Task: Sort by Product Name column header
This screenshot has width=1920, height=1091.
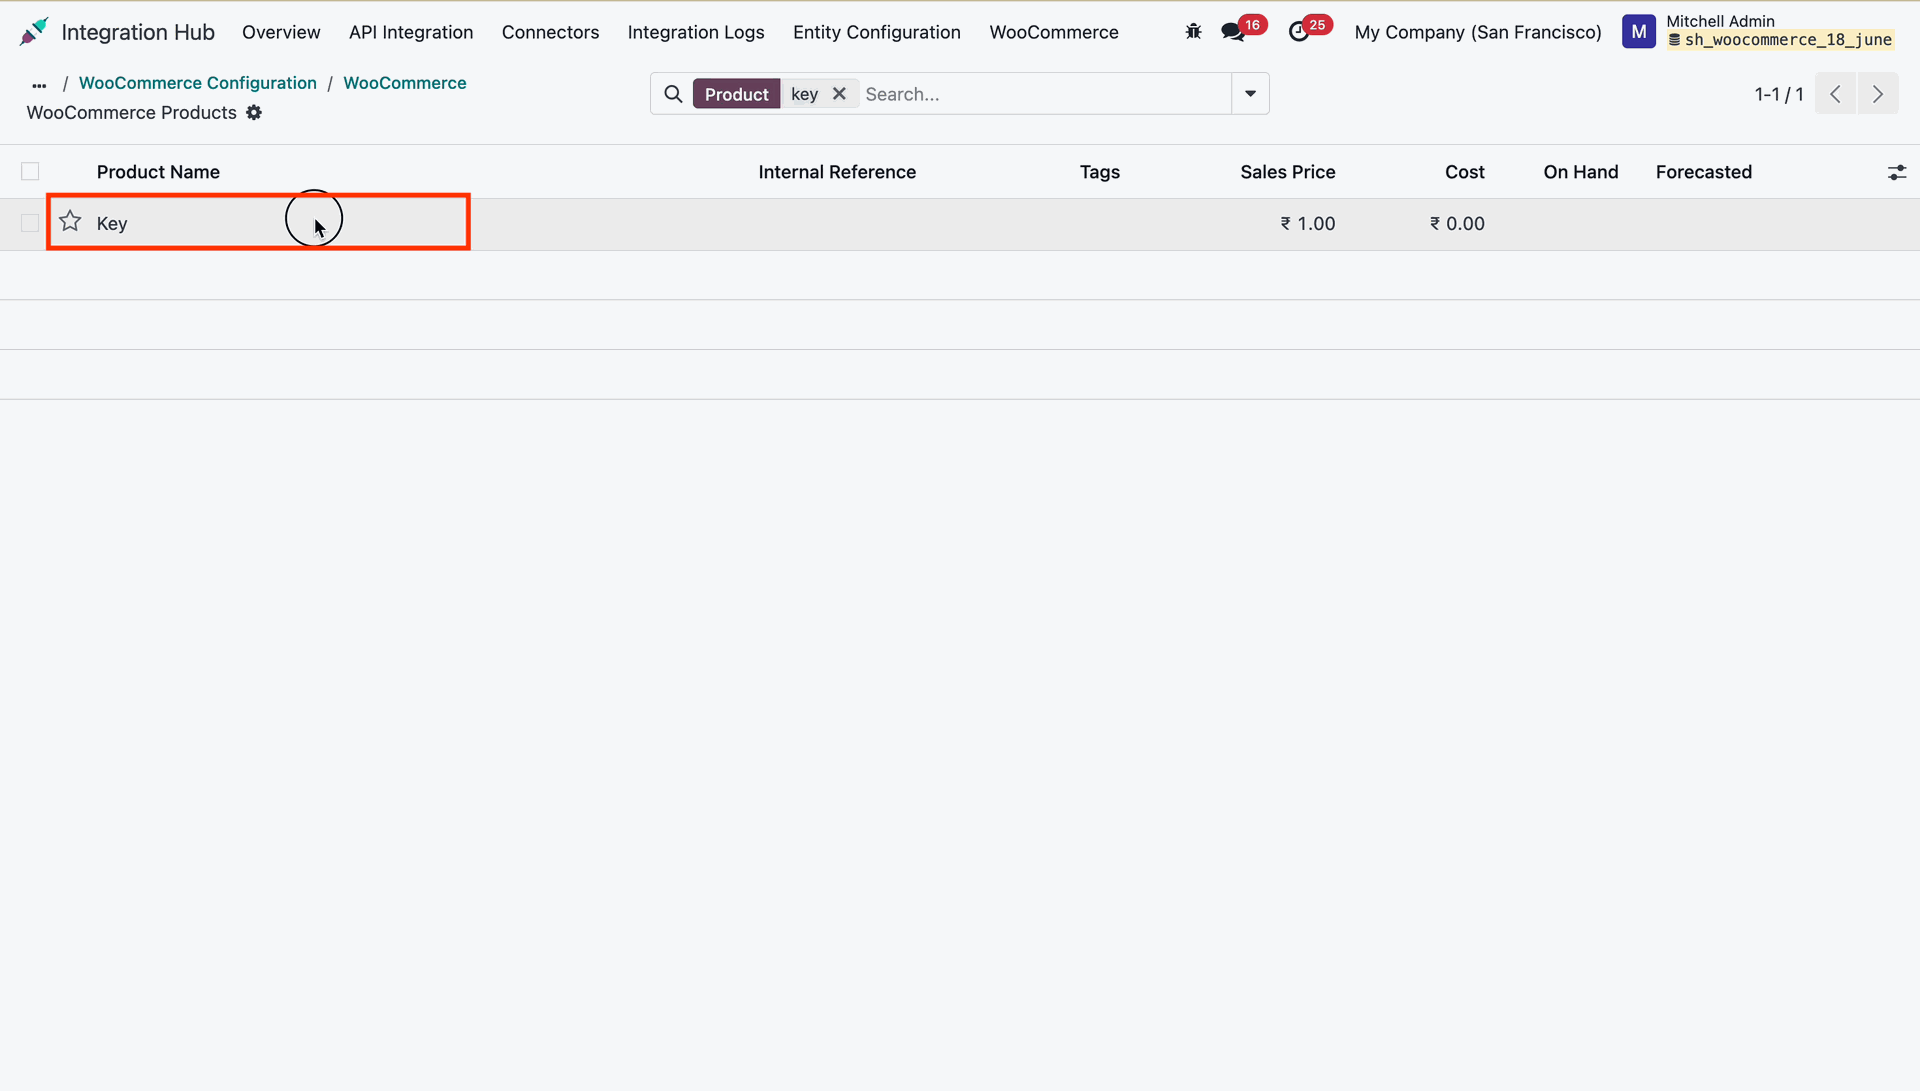Action: 158,172
